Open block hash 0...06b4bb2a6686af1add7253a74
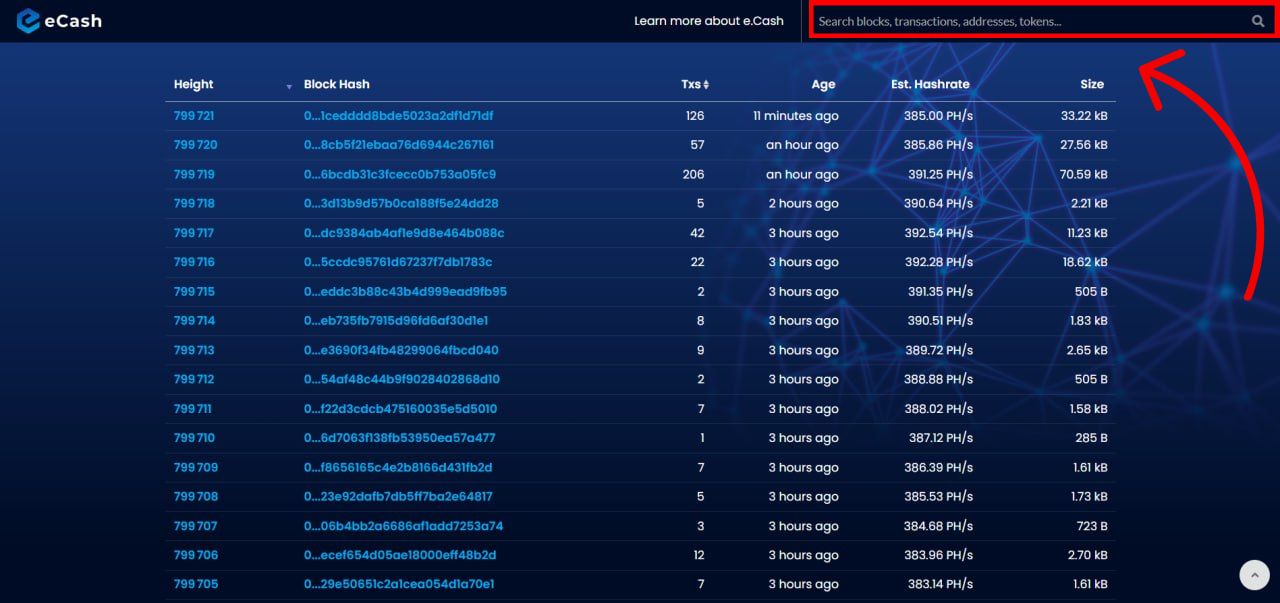The height and width of the screenshot is (603, 1280). 403,526
